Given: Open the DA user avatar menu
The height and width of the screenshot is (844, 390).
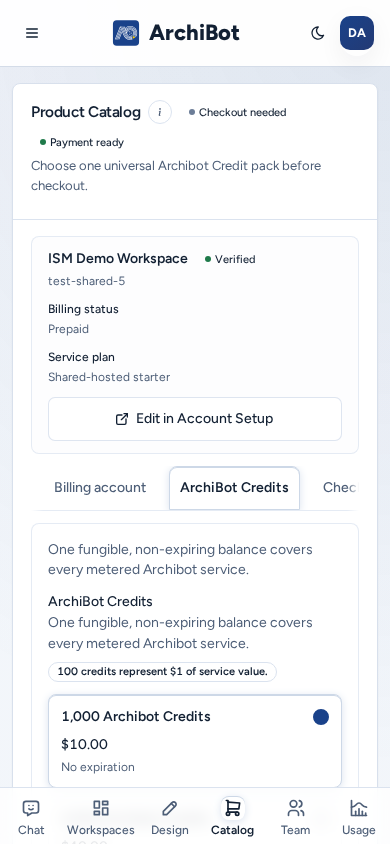Looking at the screenshot, I should click(x=357, y=33).
